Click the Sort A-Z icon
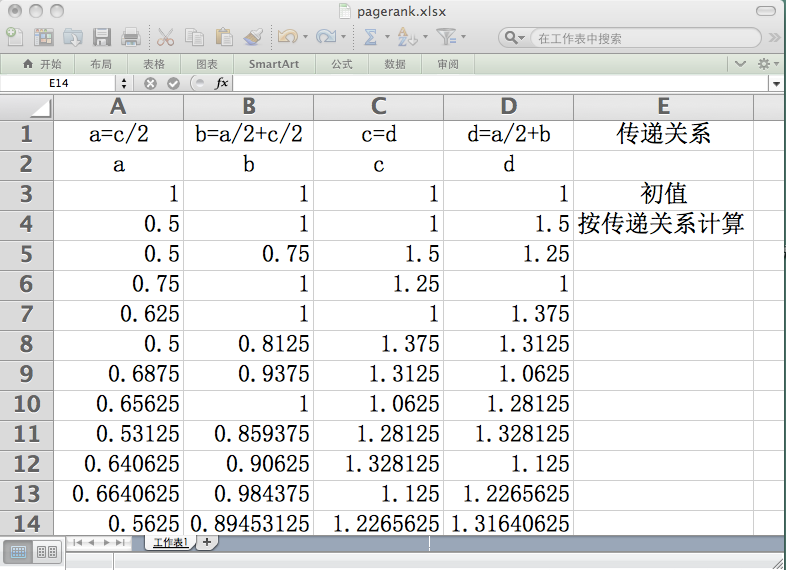The width and height of the screenshot is (786, 570). tap(407, 37)
